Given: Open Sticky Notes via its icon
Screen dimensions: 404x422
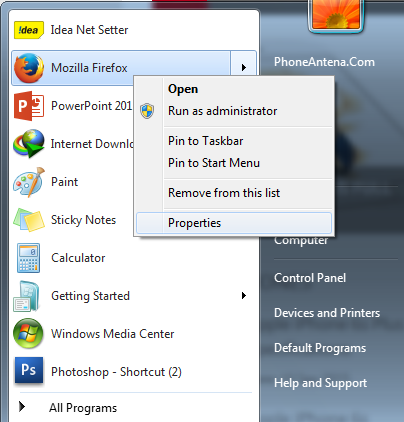Looking at the screenshot, I should pyautogui.click(x=29, y=220).
